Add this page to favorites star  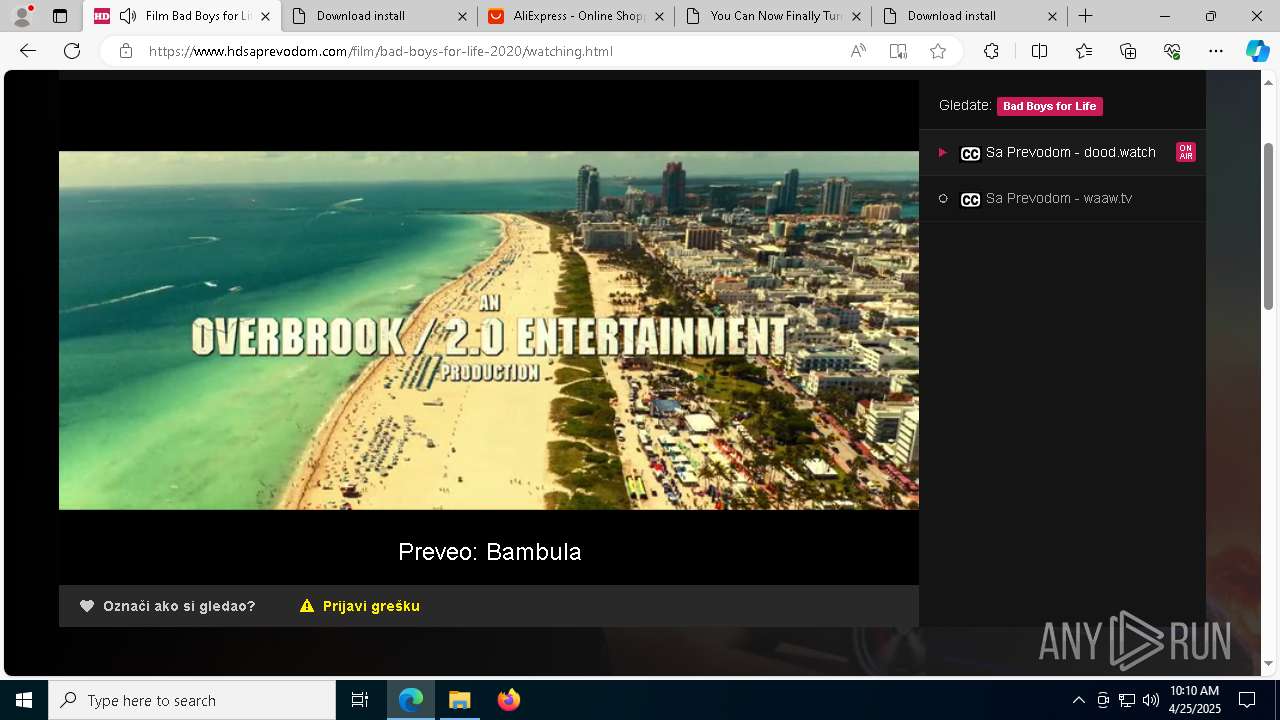tap(938, 51)
